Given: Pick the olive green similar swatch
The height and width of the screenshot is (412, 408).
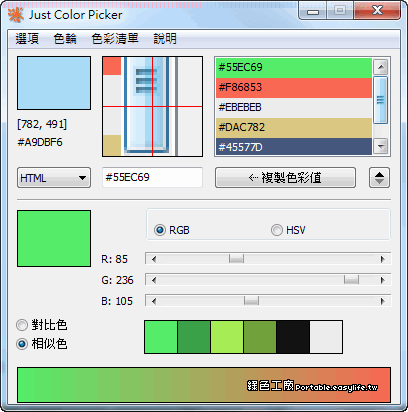Looking at the screenshot, I should tap(260, 337).
